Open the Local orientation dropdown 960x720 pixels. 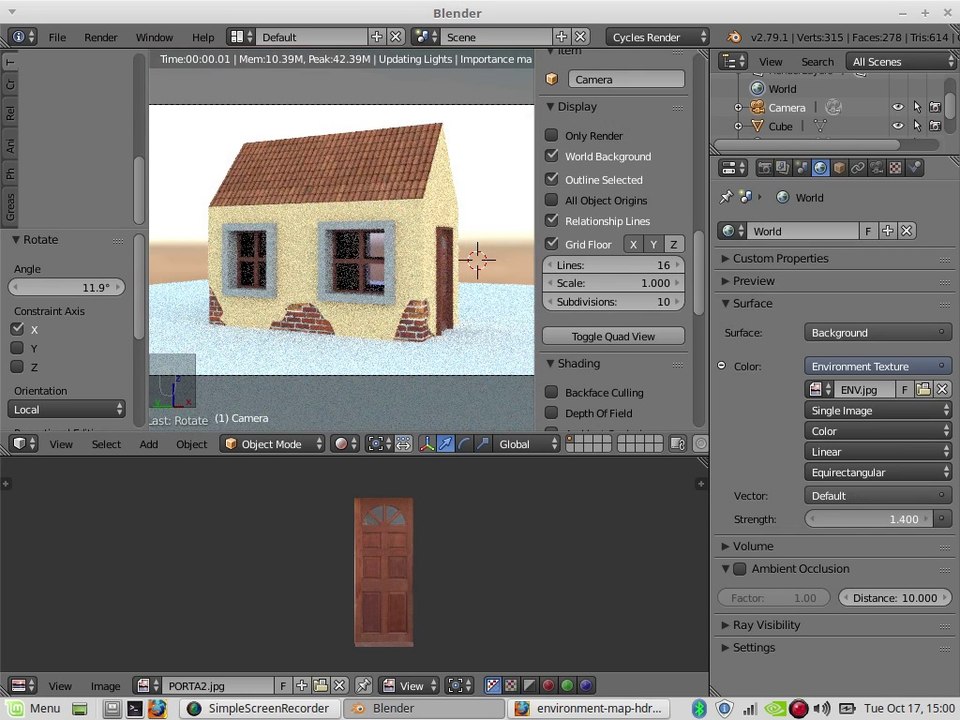tap(67, 409)
